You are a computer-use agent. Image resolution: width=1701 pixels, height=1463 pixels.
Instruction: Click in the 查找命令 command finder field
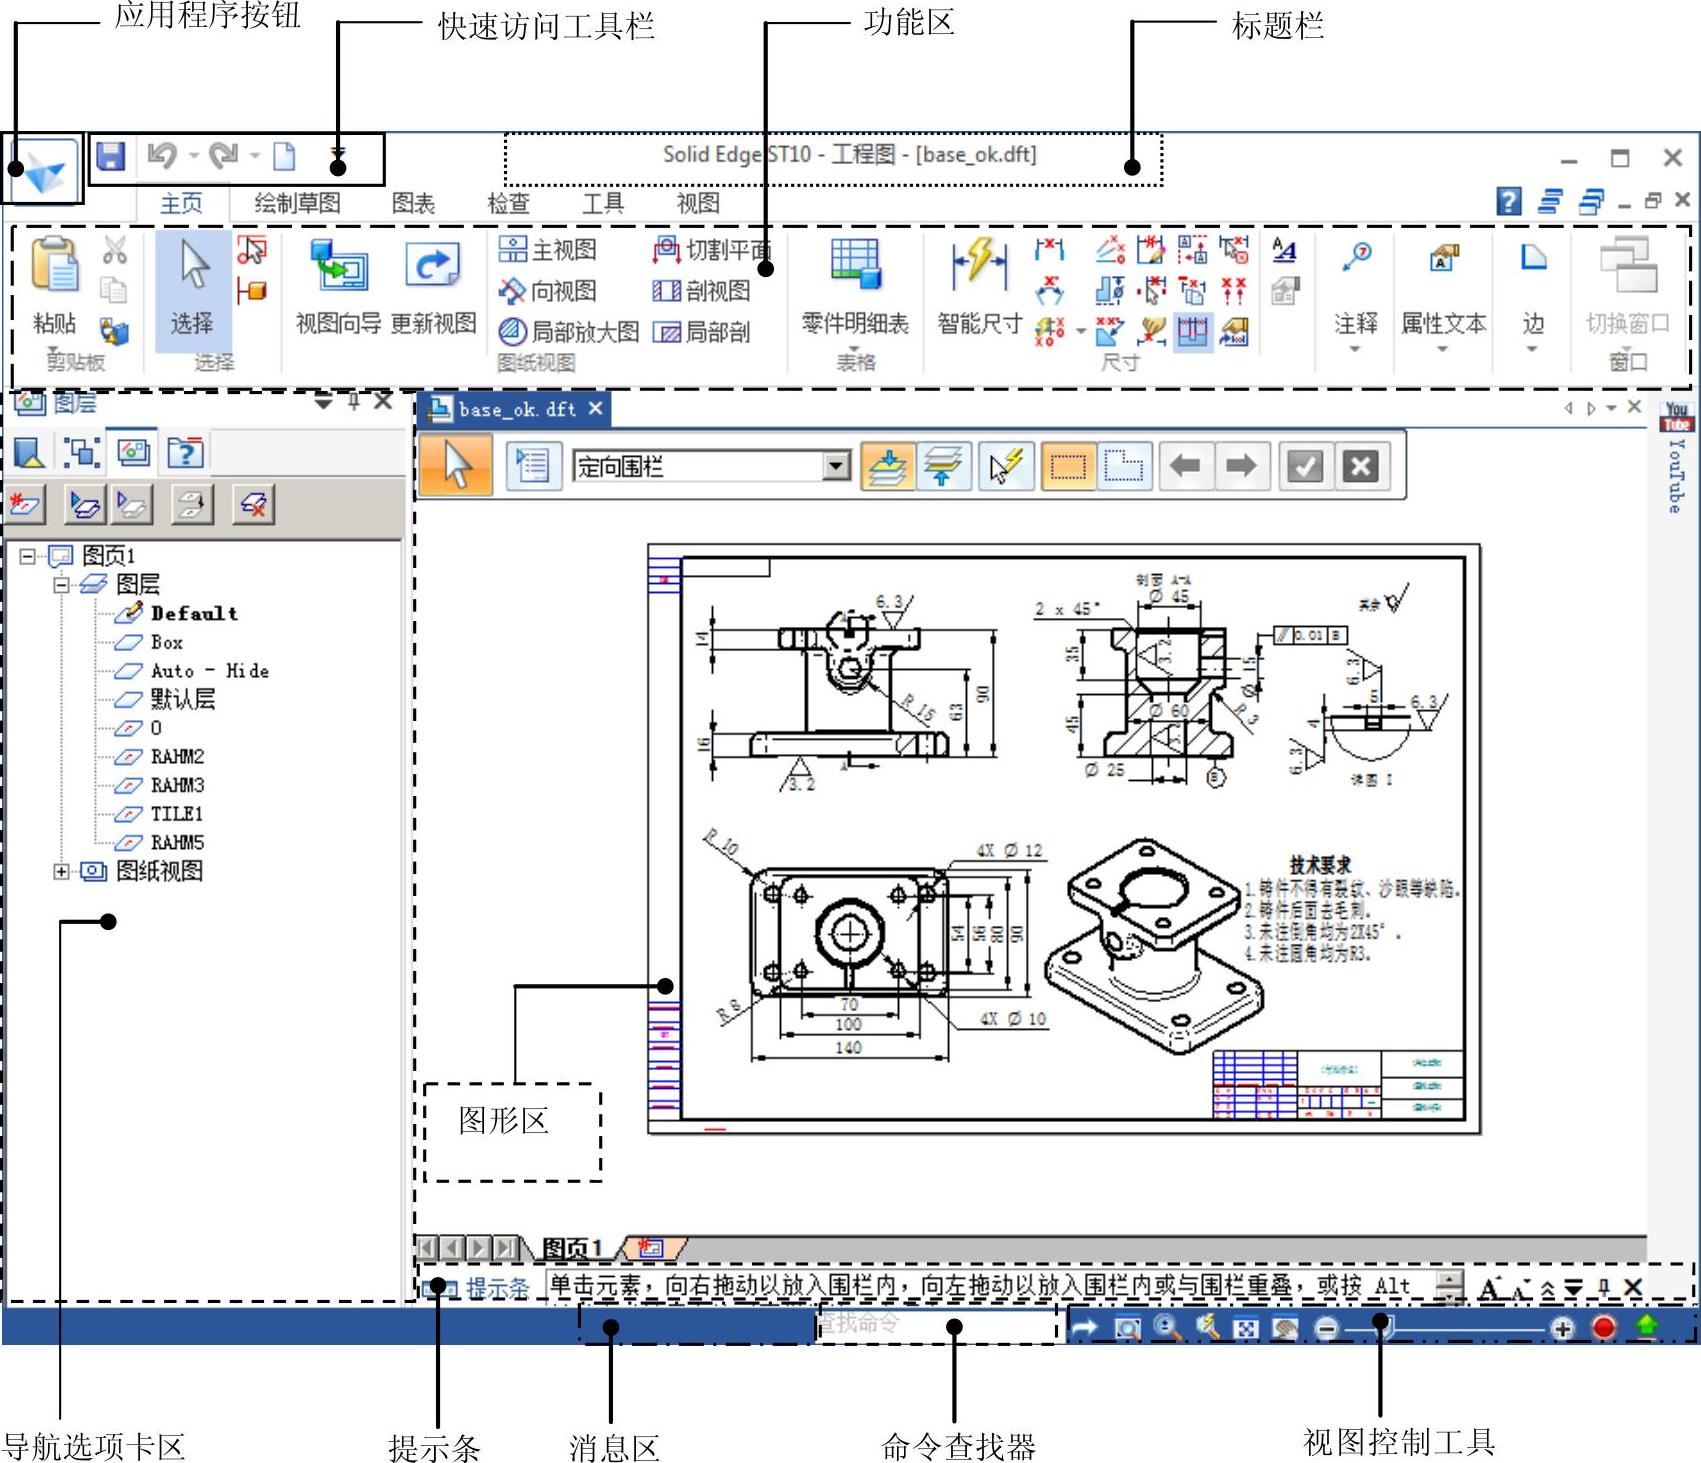pos(936,1324)
